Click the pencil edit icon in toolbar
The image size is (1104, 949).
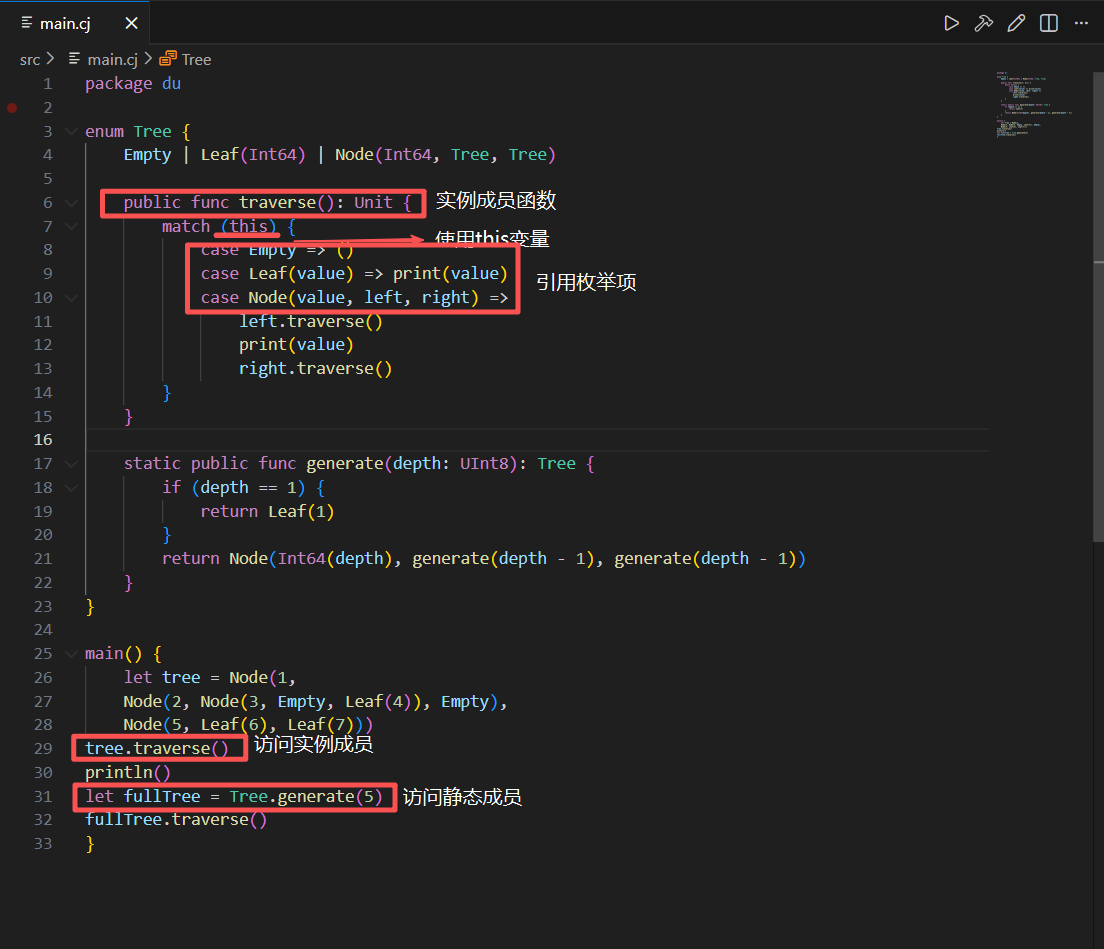tap(1016, 23)
